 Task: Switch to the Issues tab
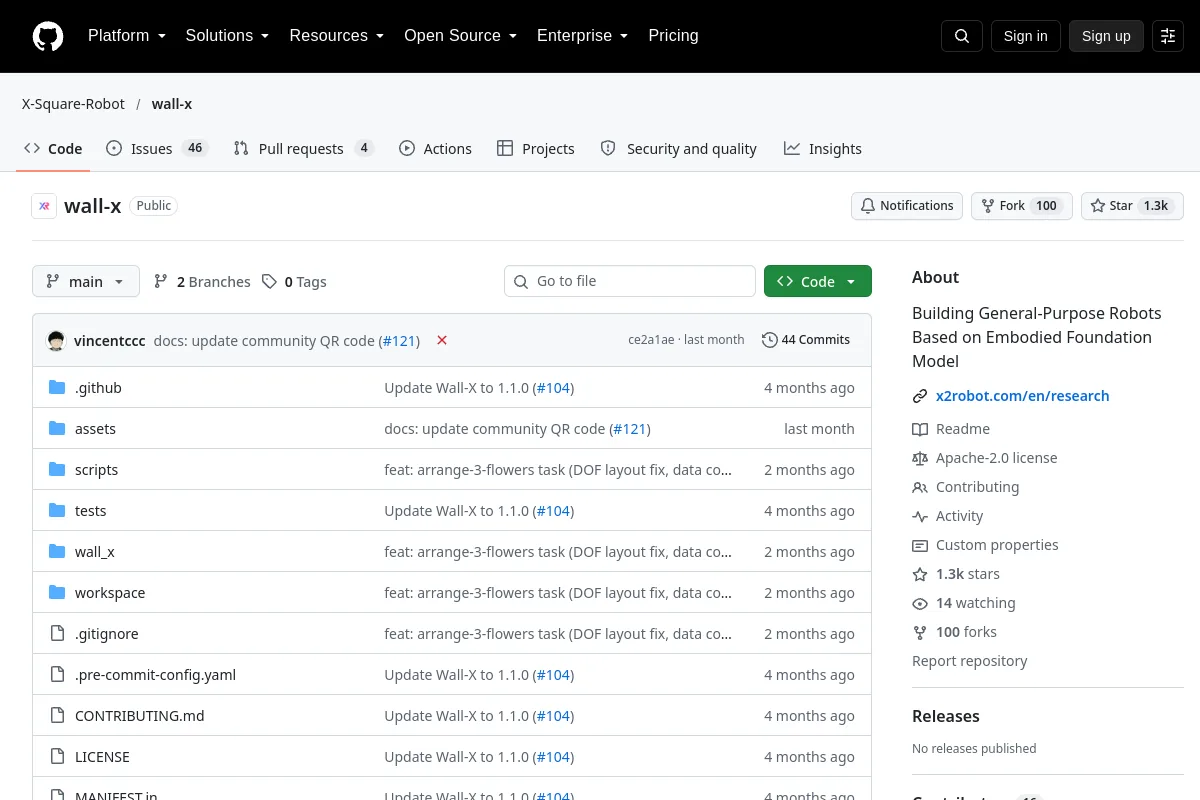[x=156, y=148]
